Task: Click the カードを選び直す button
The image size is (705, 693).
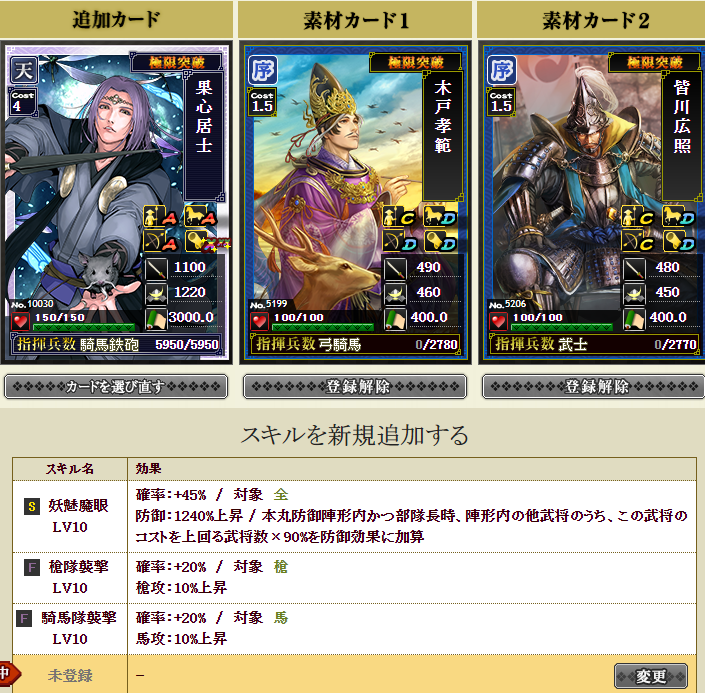Action: click(x=116, y=387)
